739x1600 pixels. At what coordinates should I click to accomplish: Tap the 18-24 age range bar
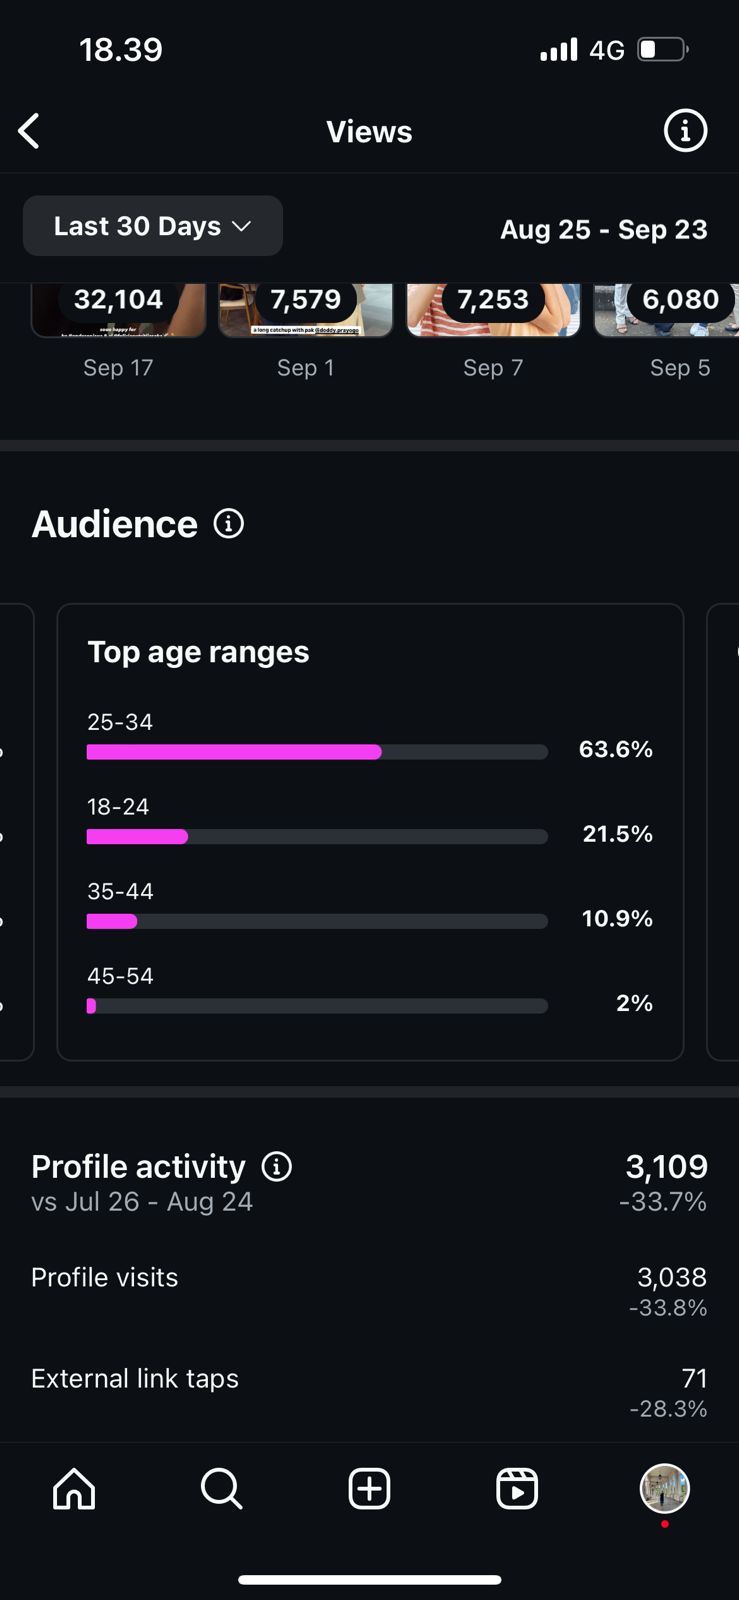(317, 837)
